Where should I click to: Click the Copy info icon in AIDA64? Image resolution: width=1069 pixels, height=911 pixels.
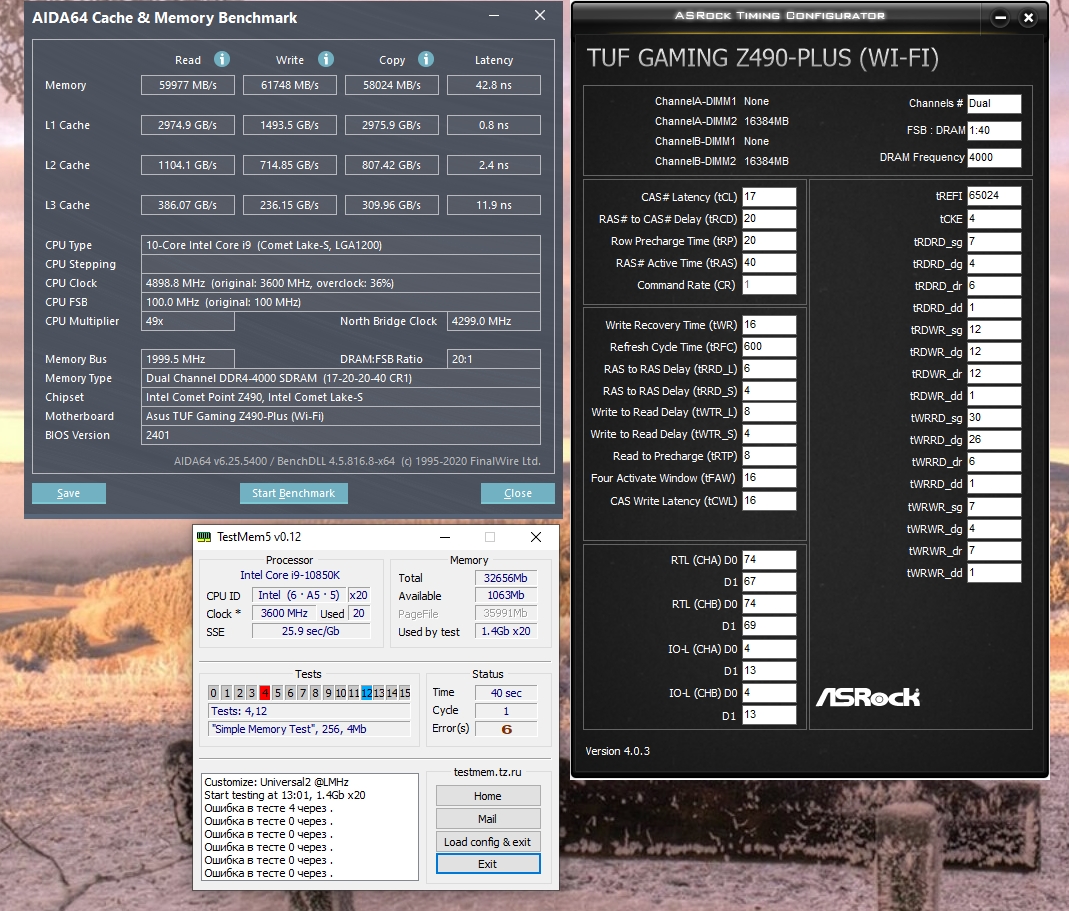426,59
